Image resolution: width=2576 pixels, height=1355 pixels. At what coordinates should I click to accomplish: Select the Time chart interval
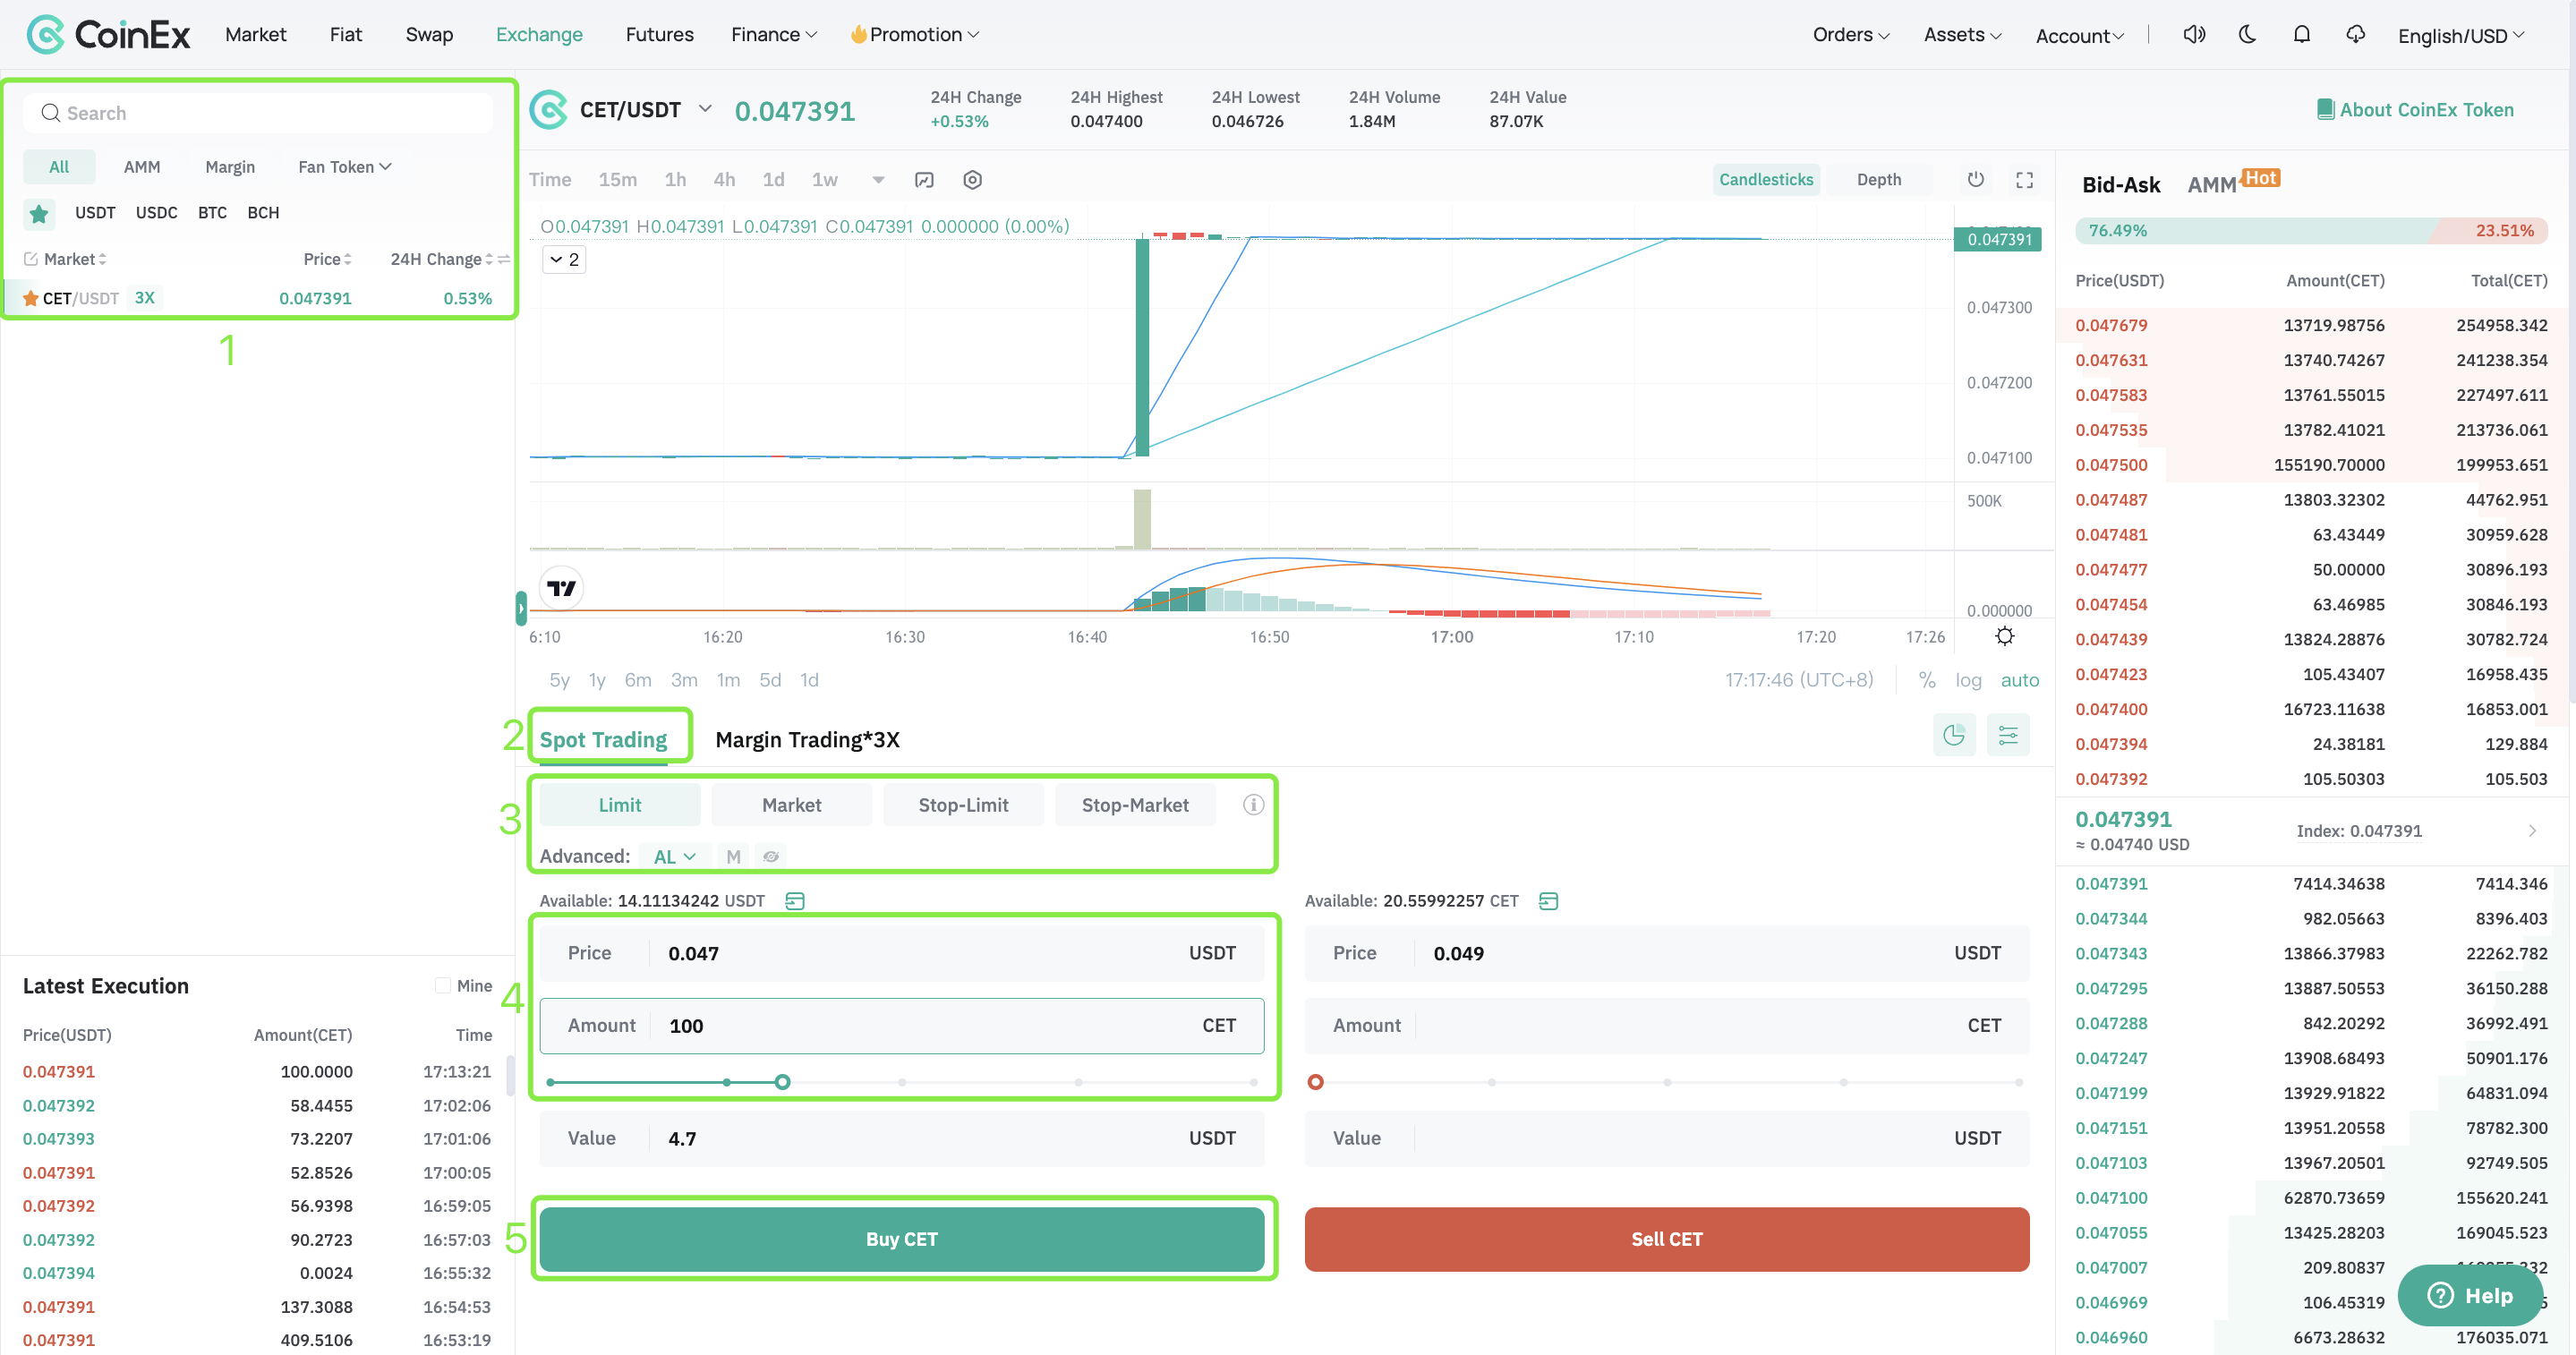(x=550, y=180)
